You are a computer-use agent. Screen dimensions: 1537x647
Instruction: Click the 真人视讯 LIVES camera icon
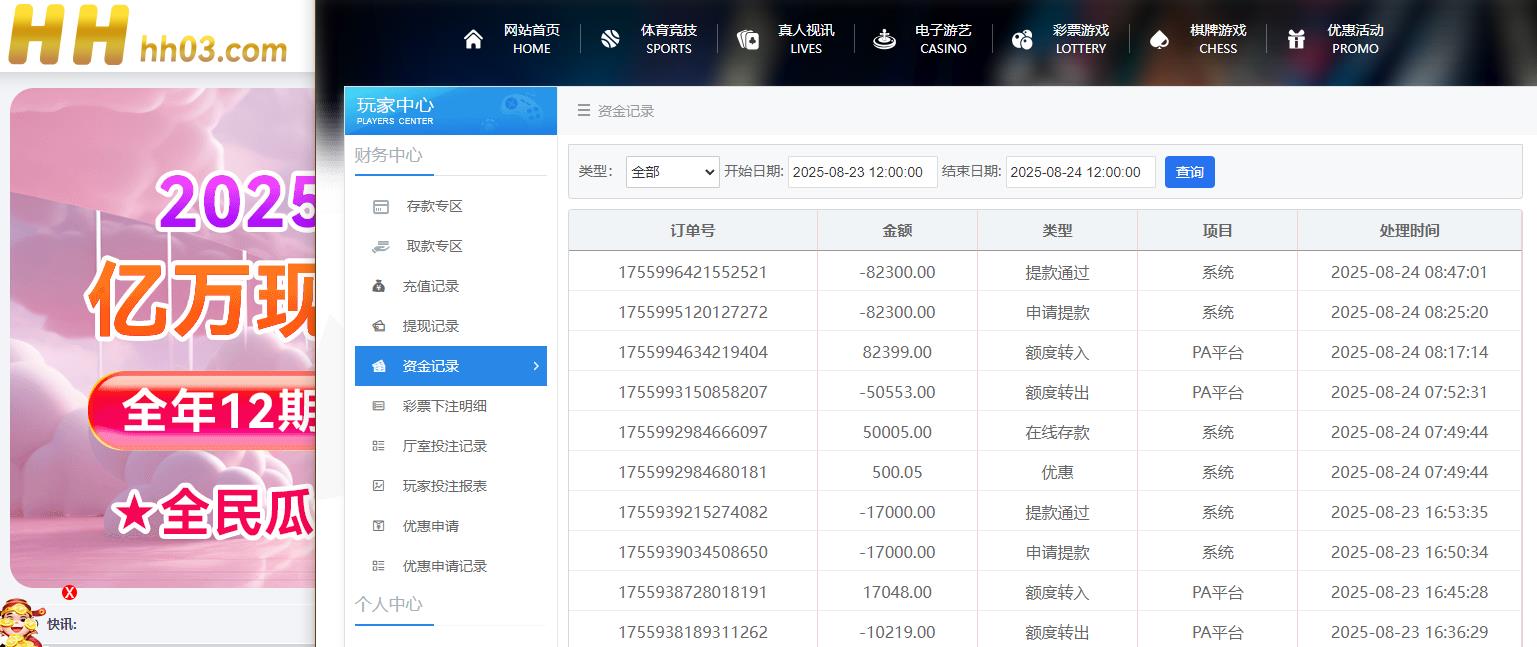[x=748, y=38]
